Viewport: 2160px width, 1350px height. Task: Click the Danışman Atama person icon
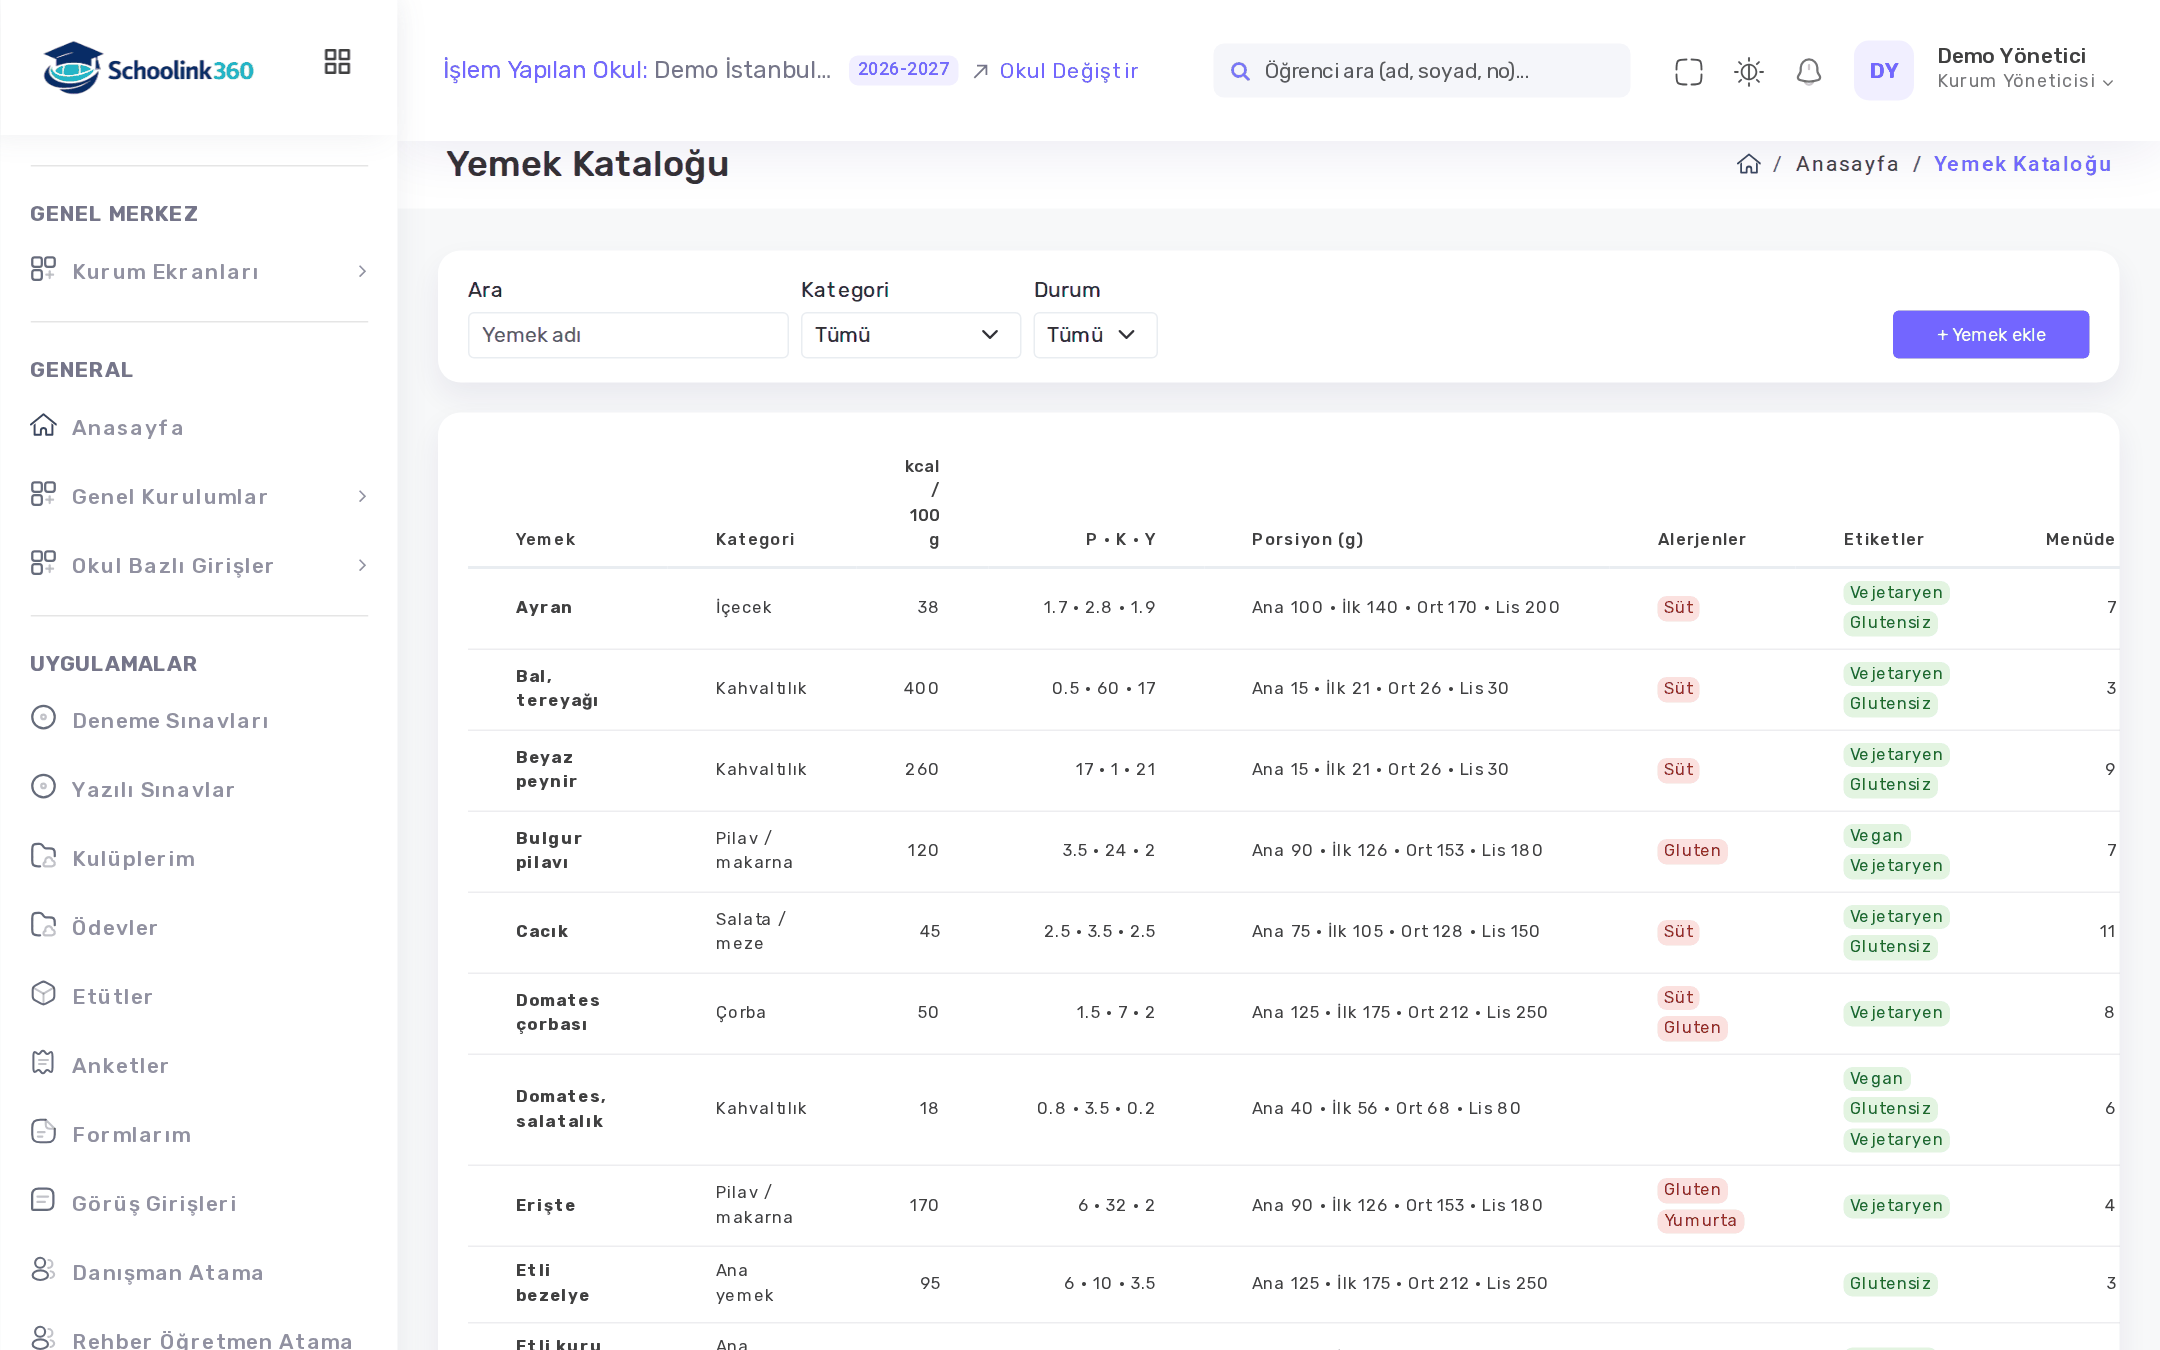point(43,1270)
